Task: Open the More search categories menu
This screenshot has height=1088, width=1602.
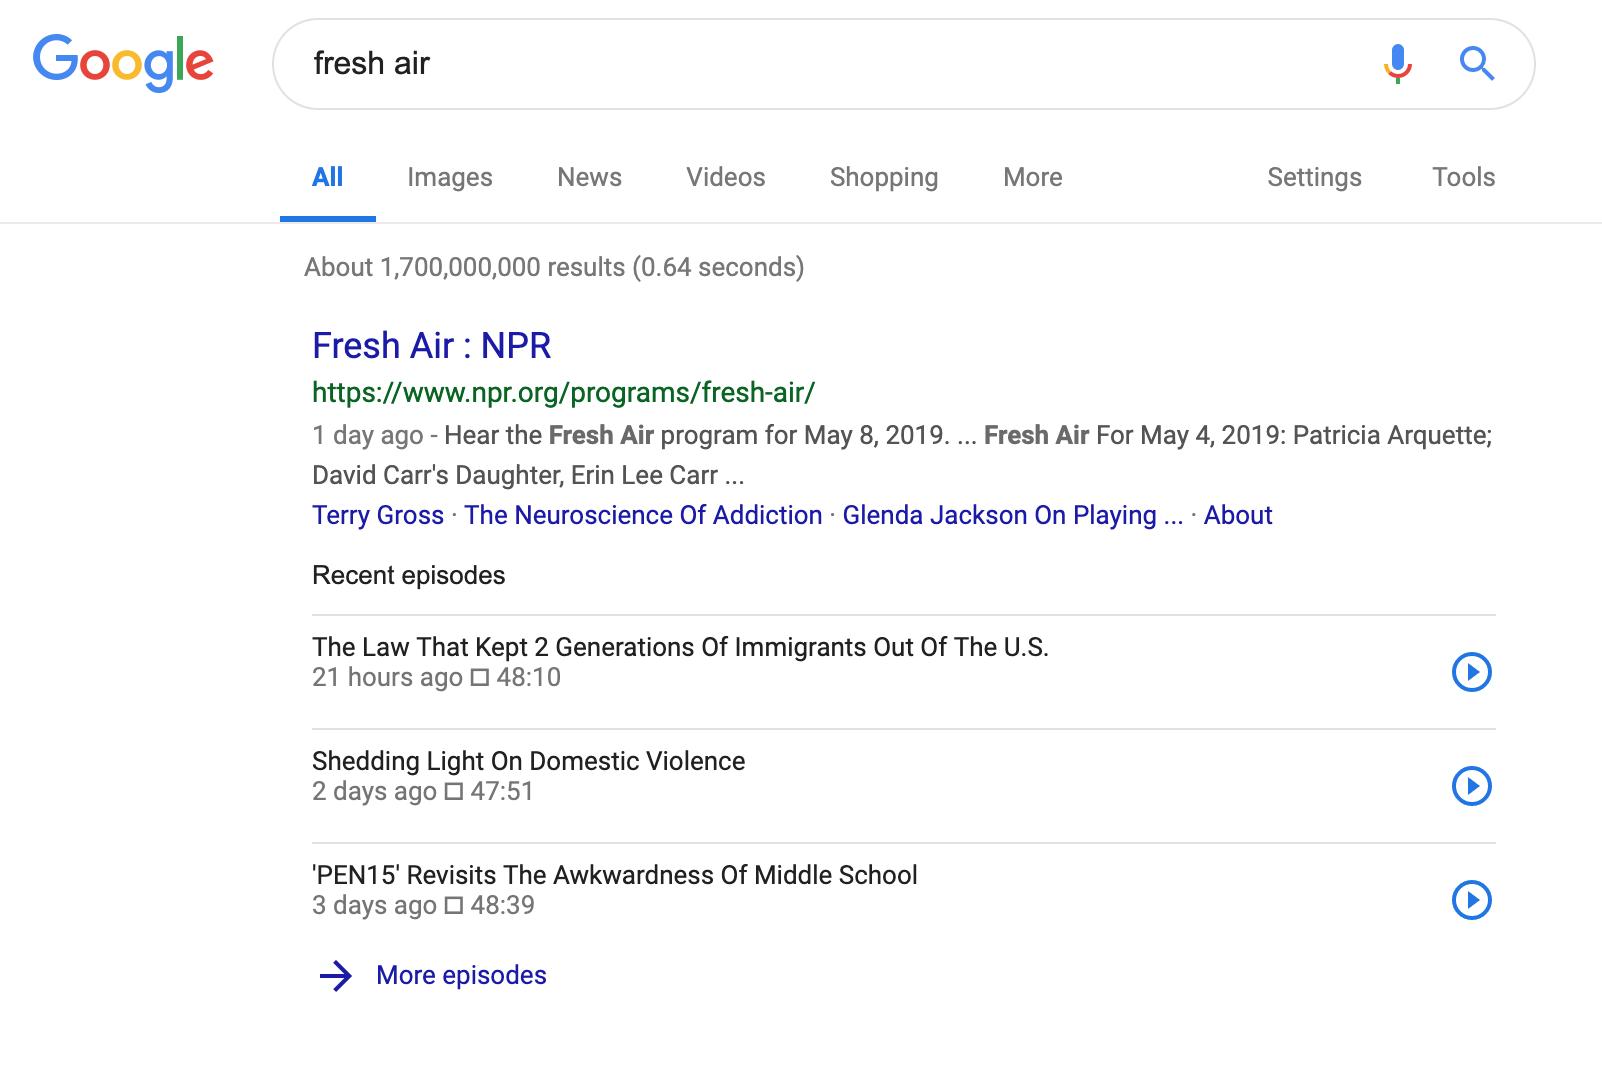Action: (1033, 178)
